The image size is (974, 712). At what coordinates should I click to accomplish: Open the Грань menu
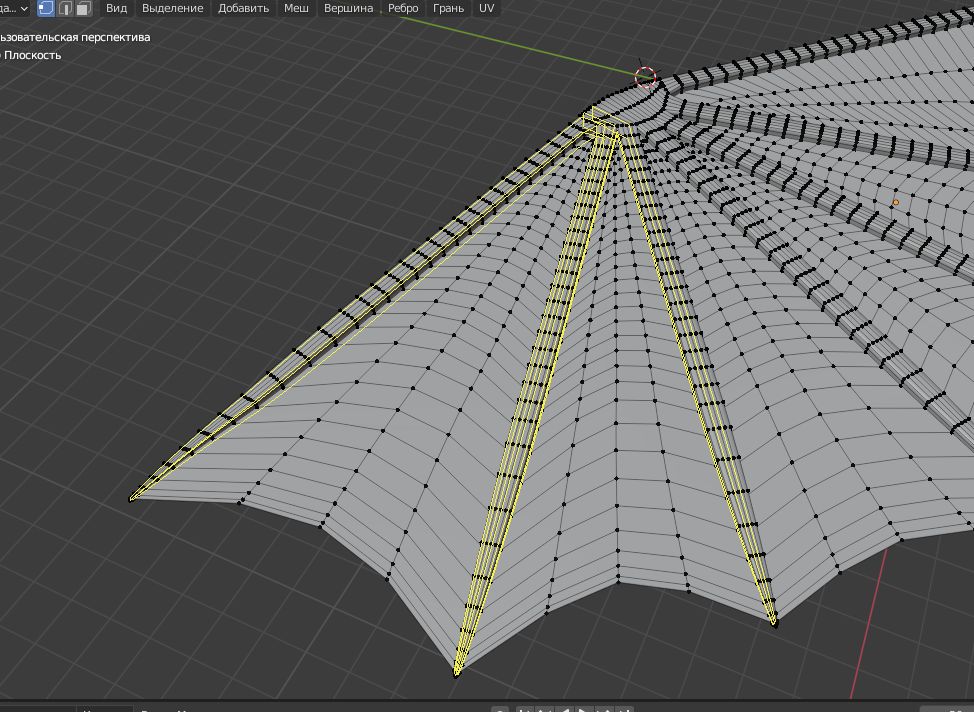pos(448,8)
